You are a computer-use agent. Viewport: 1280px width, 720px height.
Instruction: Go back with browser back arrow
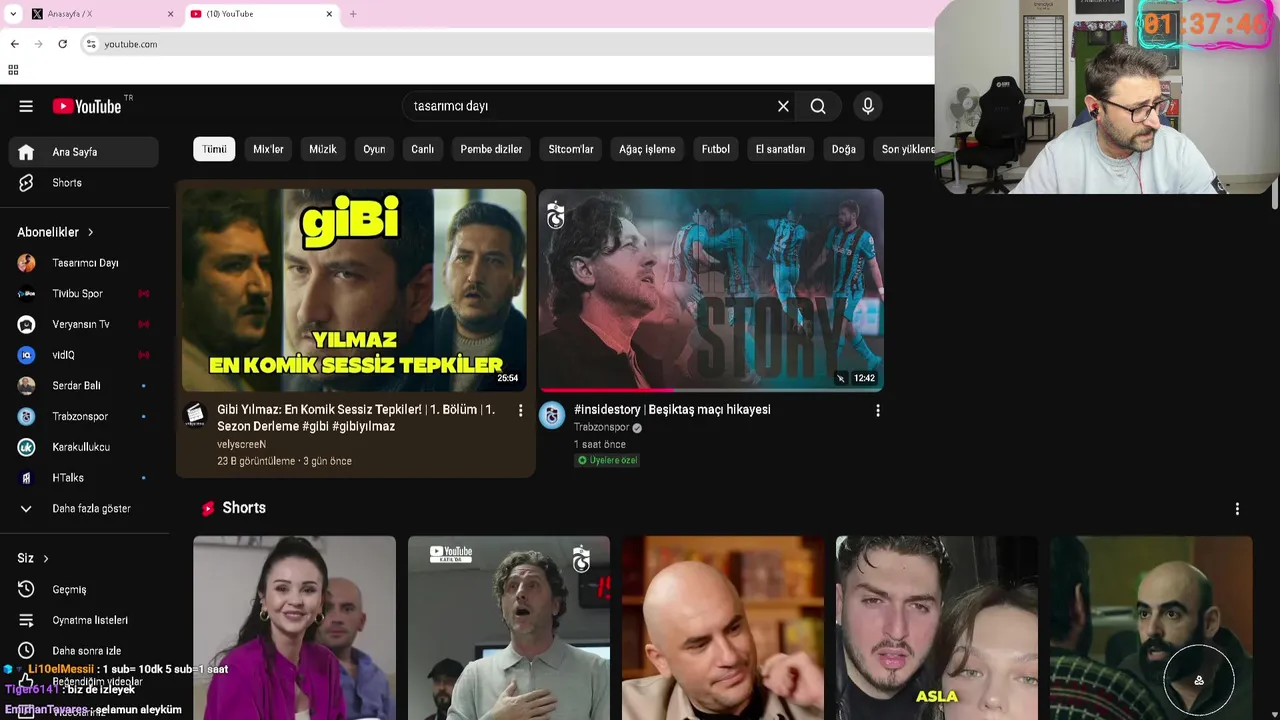coord(14,44)
